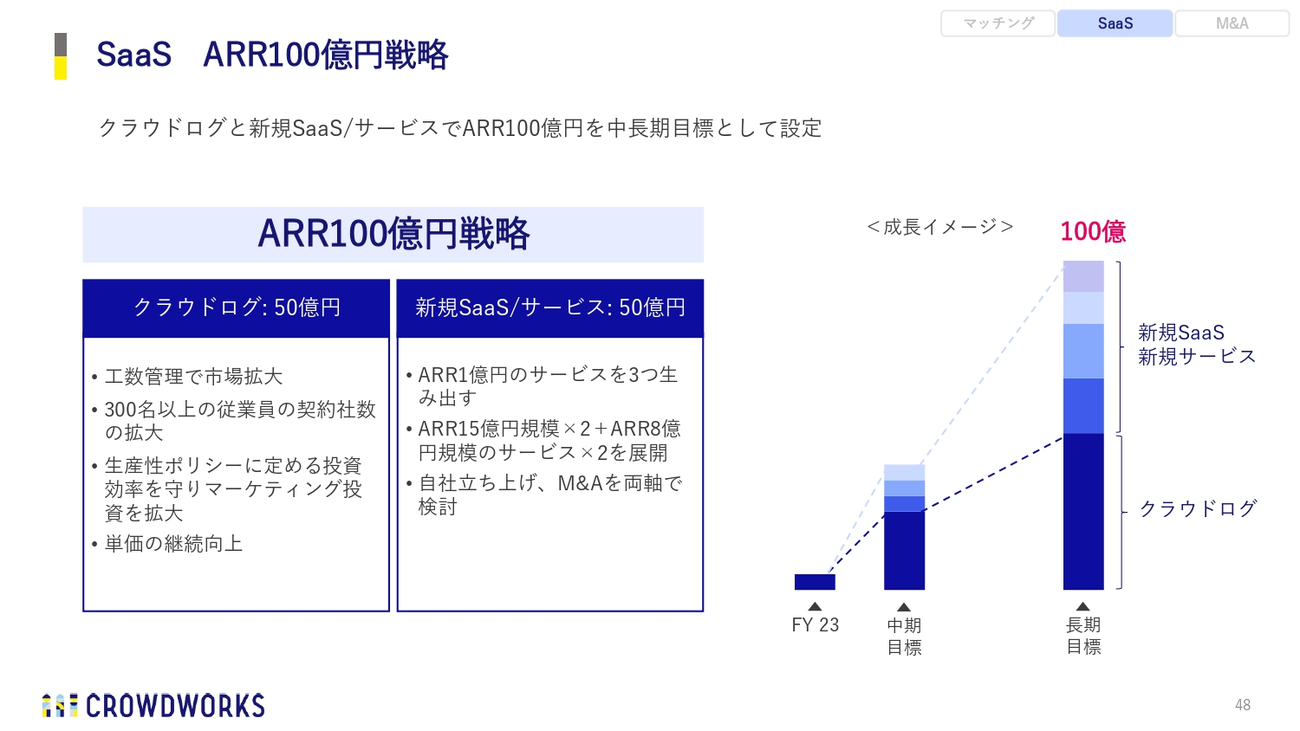Click the top lavender segment of 長期目標 bar
1300x731 pixels.
click(x=1083, y=276)
